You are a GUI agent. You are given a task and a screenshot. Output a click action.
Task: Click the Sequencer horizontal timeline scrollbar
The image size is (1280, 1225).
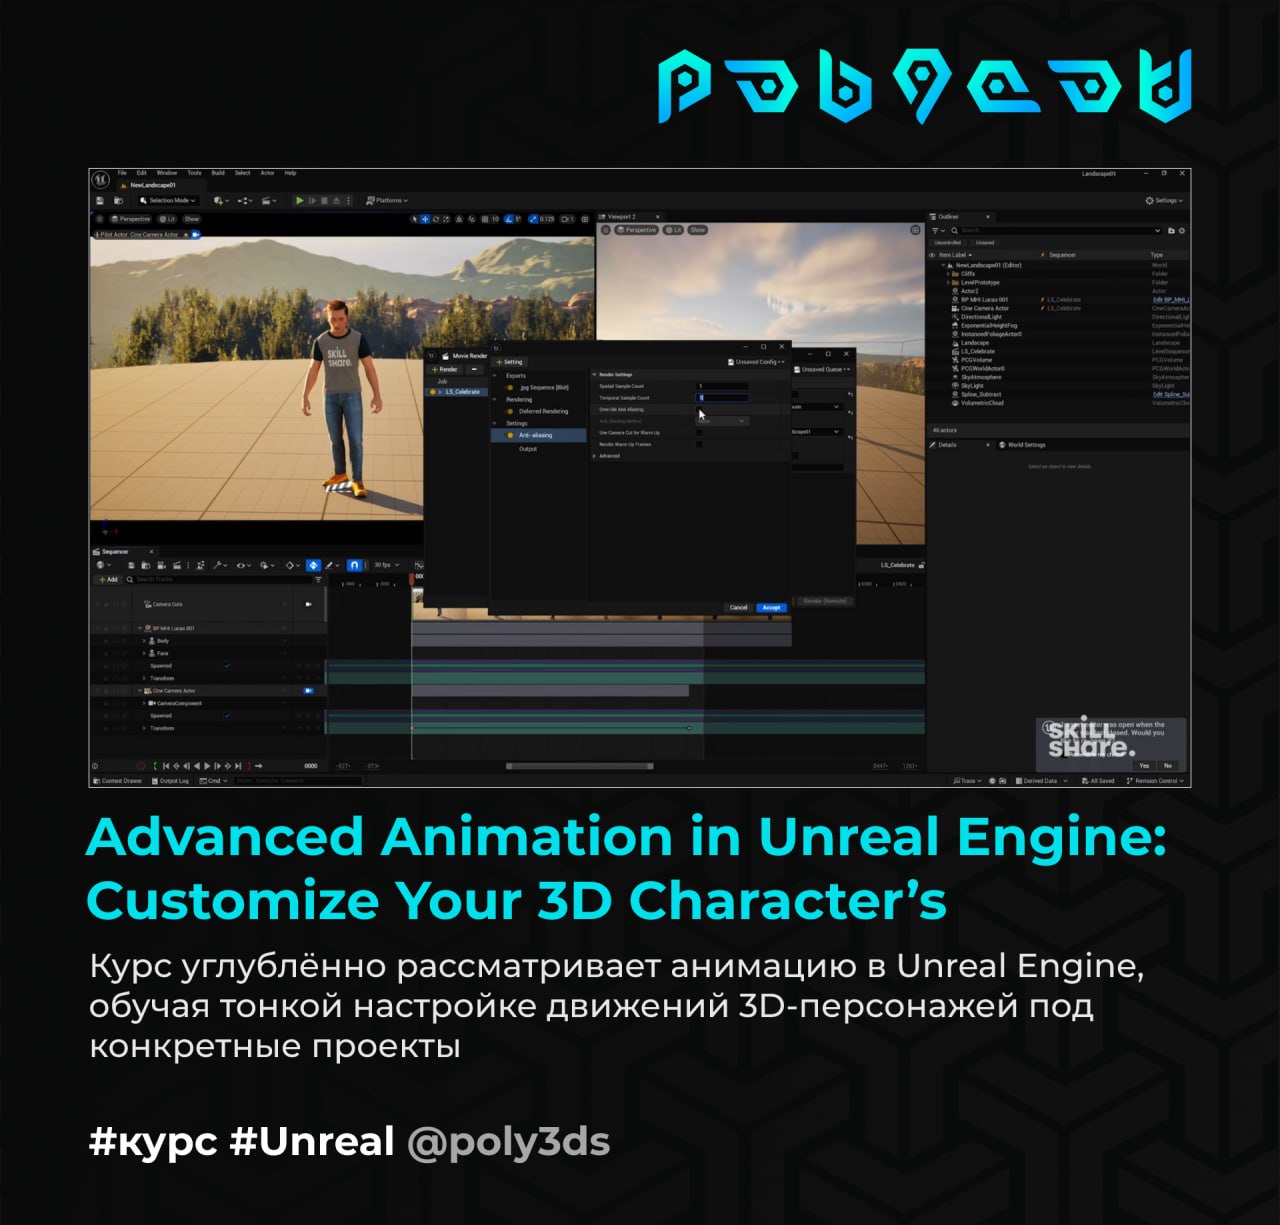coord(580,766)
